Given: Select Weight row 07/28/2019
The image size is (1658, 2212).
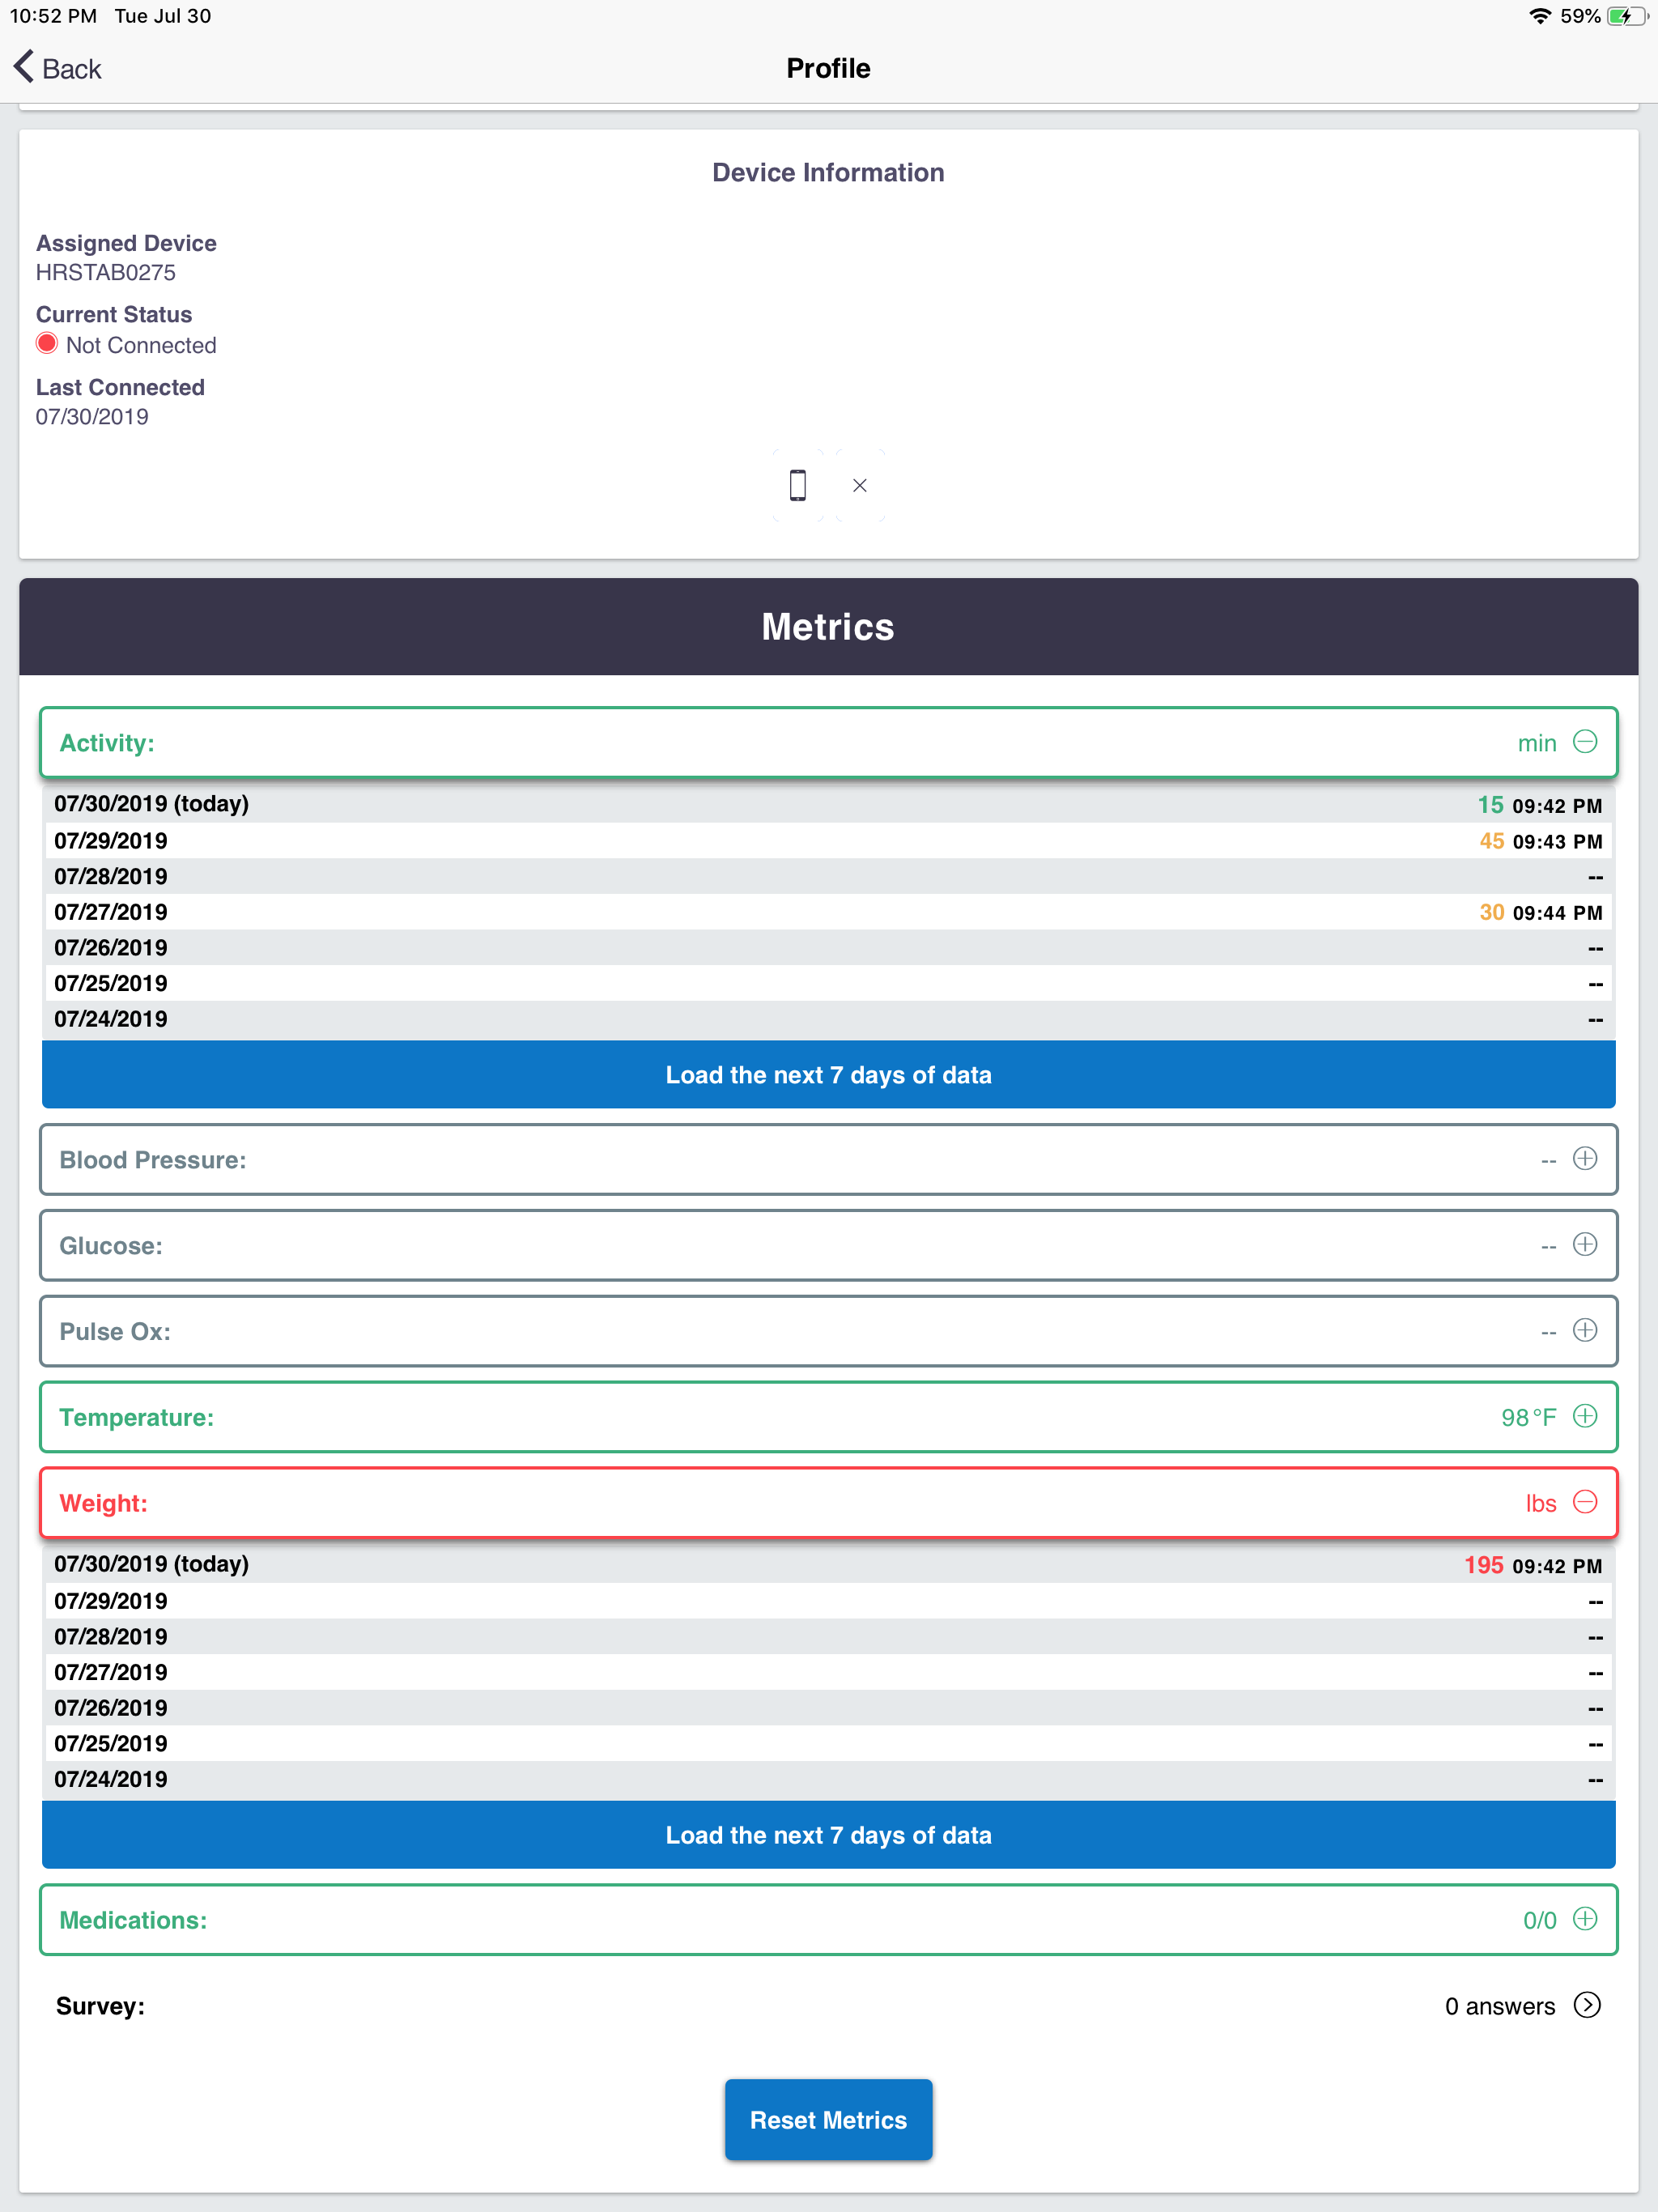Looking at the screenshot, I should [x=829, y=1636].
